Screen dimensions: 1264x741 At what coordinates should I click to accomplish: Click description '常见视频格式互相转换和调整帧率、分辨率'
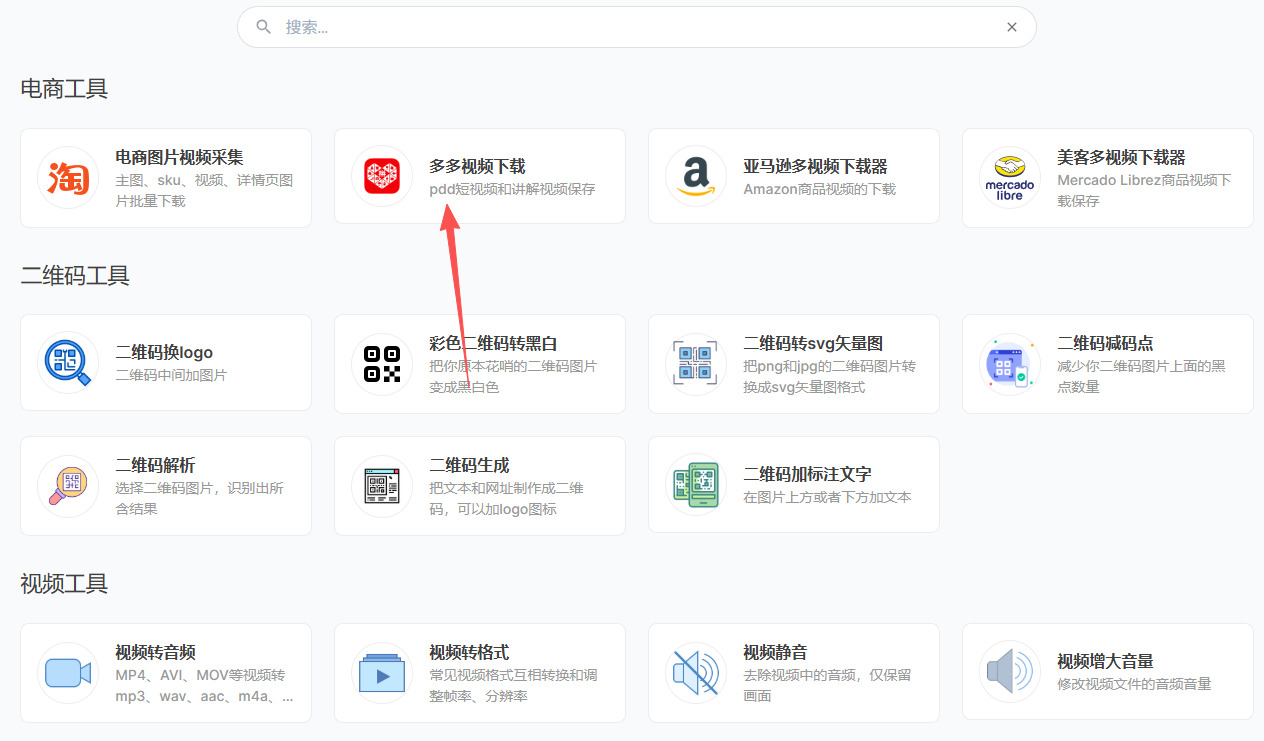[514, 685]
